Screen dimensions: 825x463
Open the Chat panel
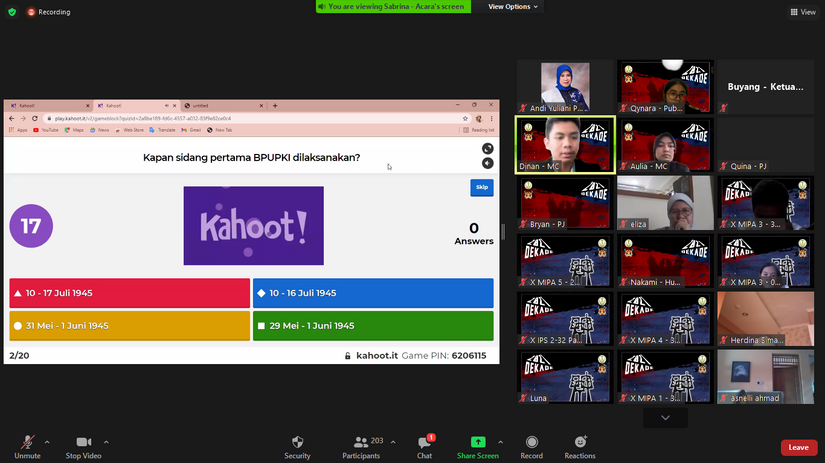[x=425, y=447]
